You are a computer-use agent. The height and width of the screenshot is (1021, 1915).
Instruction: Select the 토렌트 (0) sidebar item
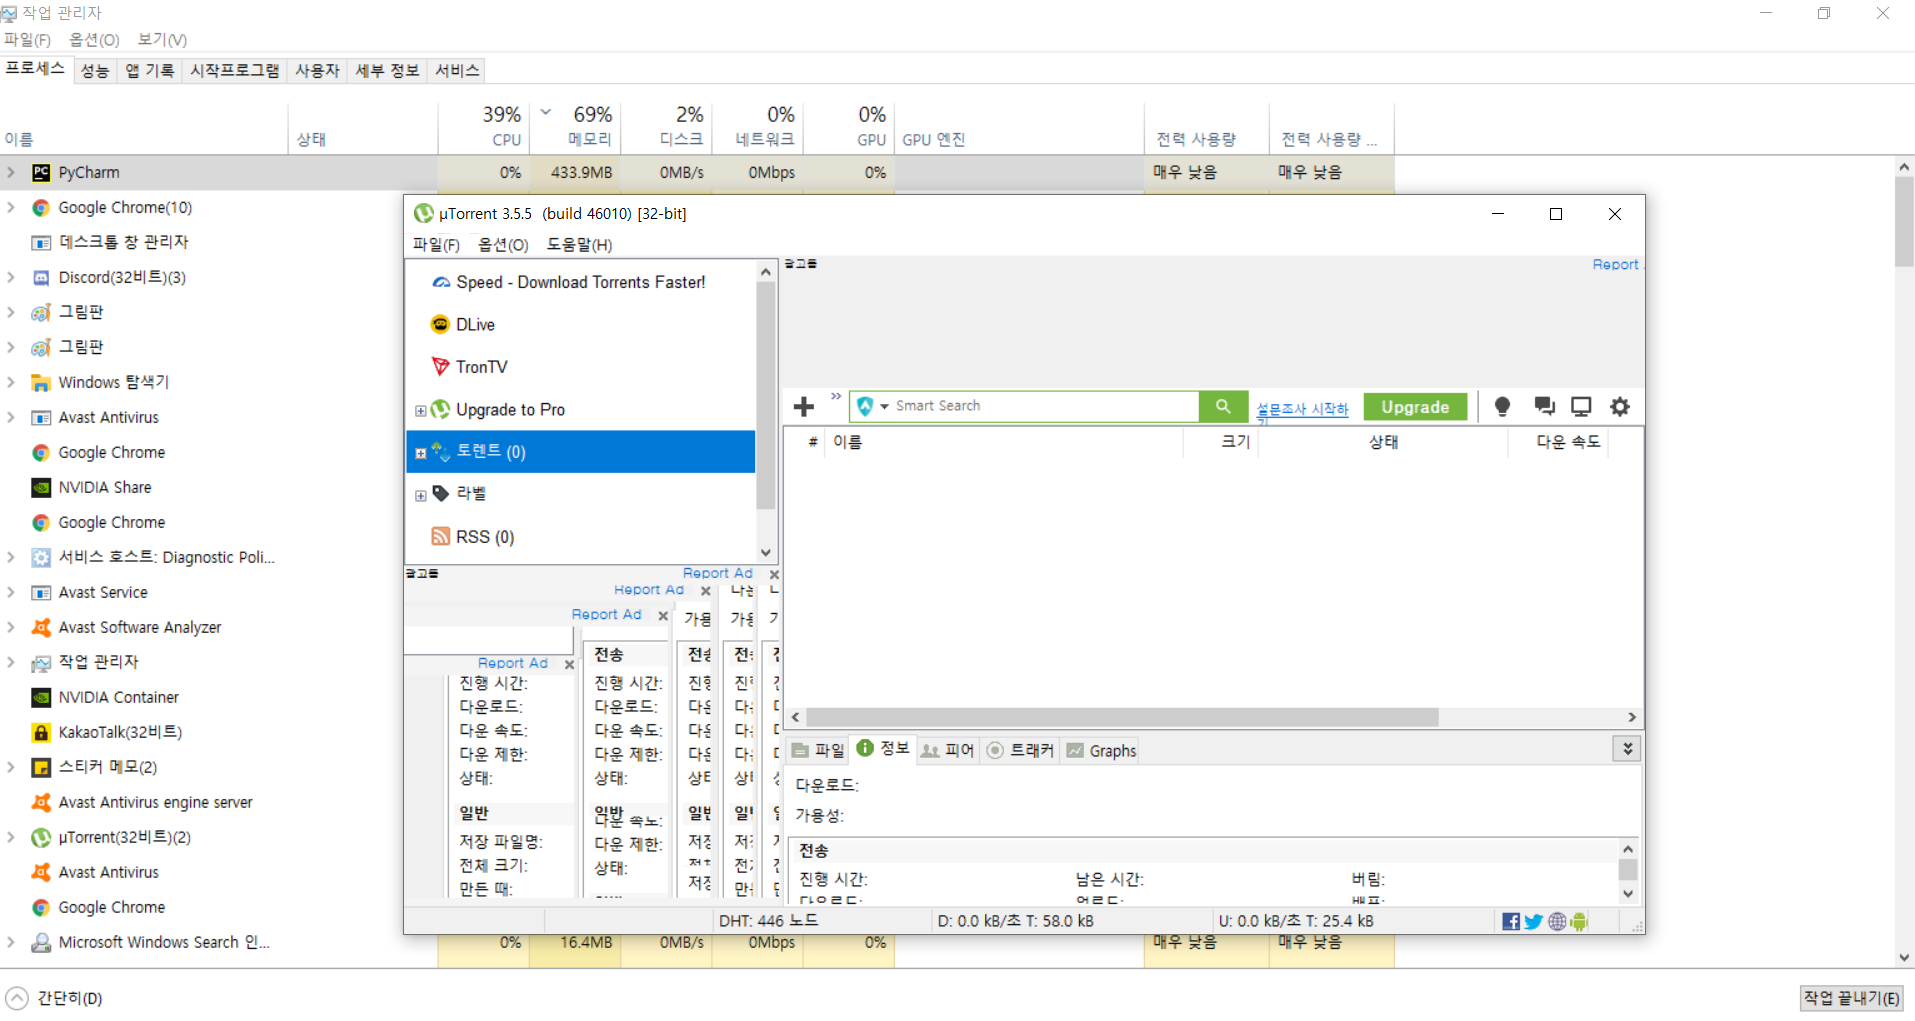pos(580,452)
